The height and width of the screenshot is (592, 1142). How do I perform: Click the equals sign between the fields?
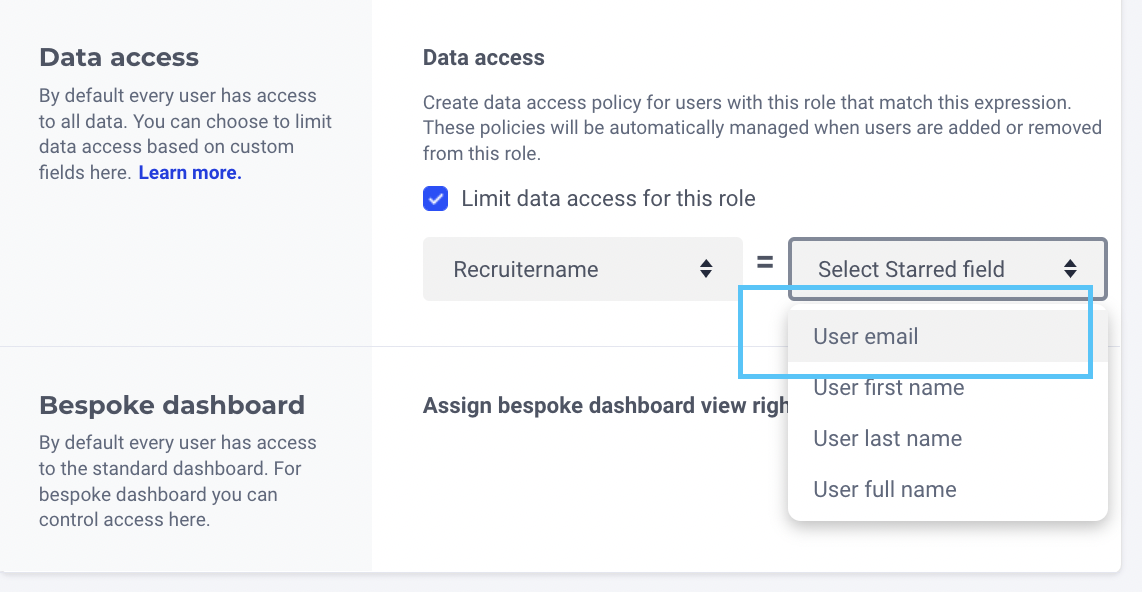765,263
